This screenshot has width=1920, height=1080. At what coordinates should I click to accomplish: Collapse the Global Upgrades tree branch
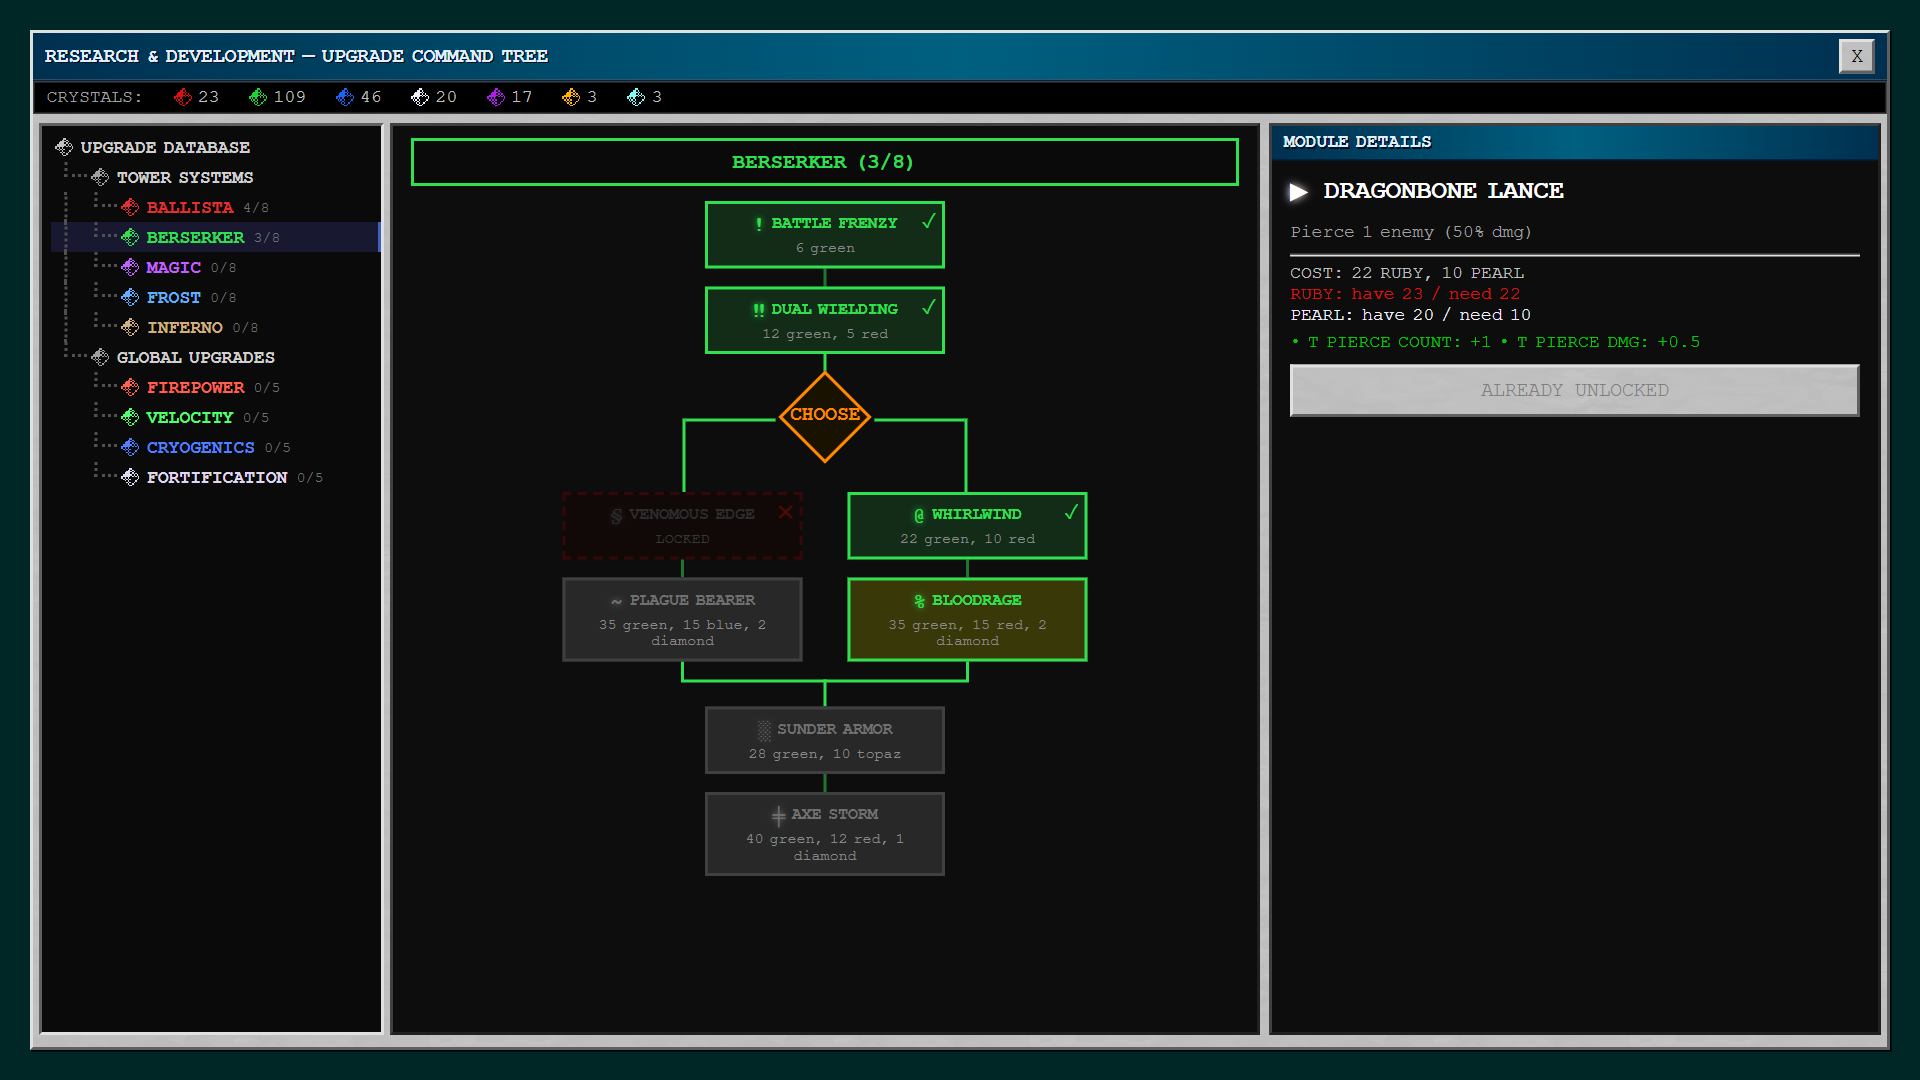click(100, 357)
